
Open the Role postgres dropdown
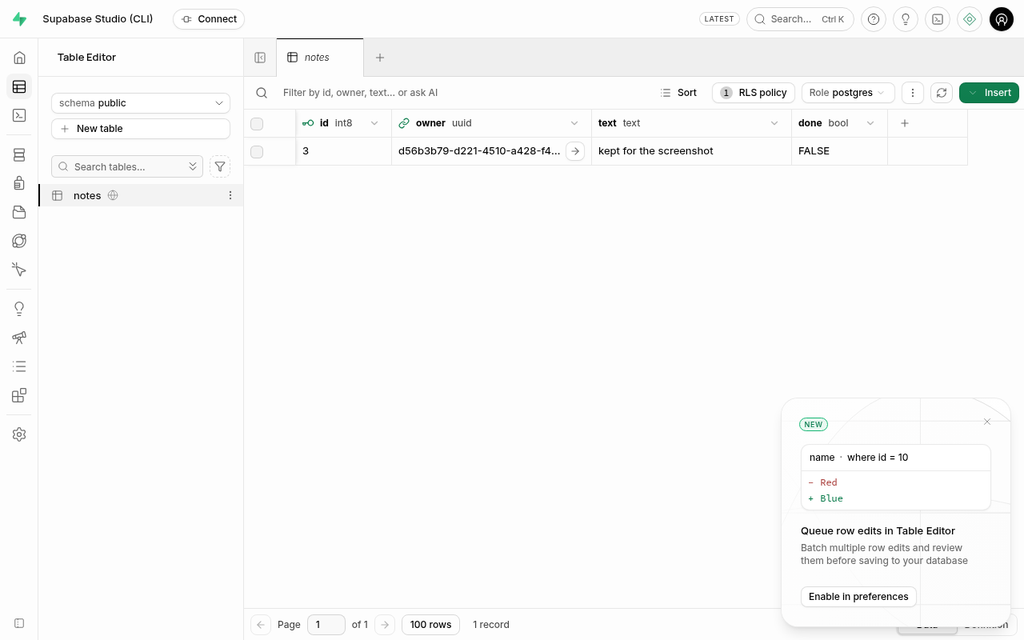(x=848, y=93)
